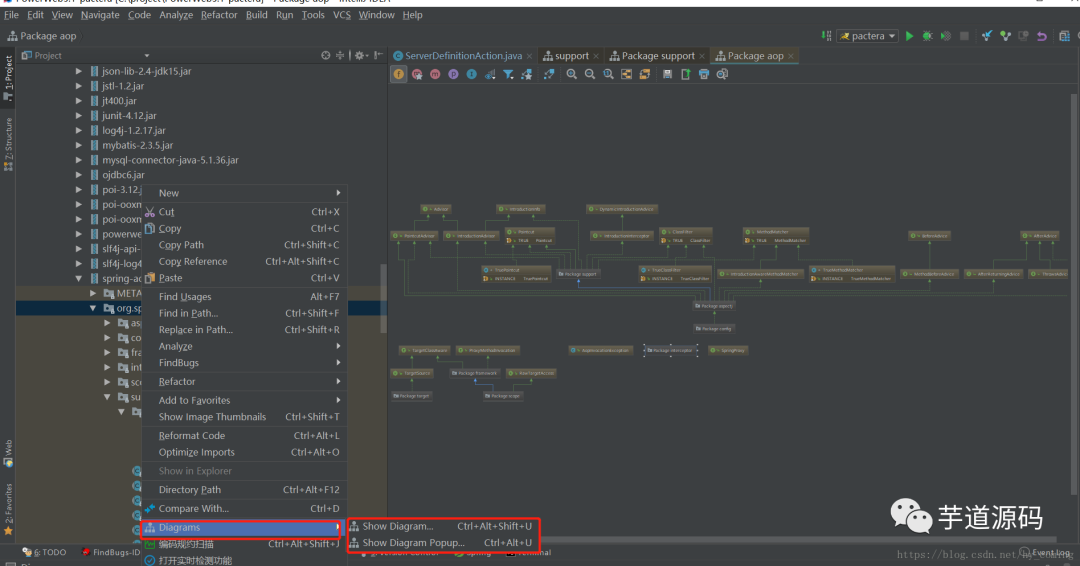Open the New submenu in context menu

(243, 193)
